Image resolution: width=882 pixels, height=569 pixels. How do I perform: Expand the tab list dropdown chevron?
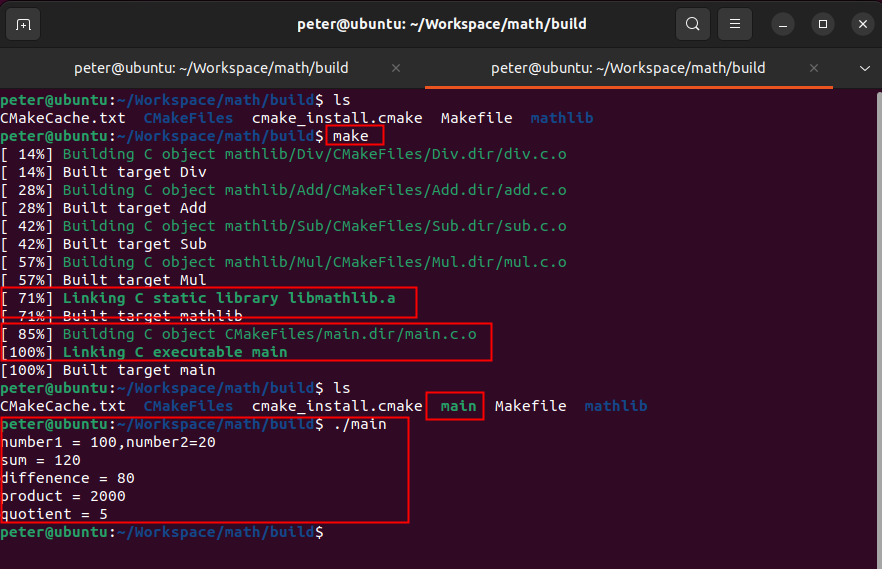(x=865, y=68)
